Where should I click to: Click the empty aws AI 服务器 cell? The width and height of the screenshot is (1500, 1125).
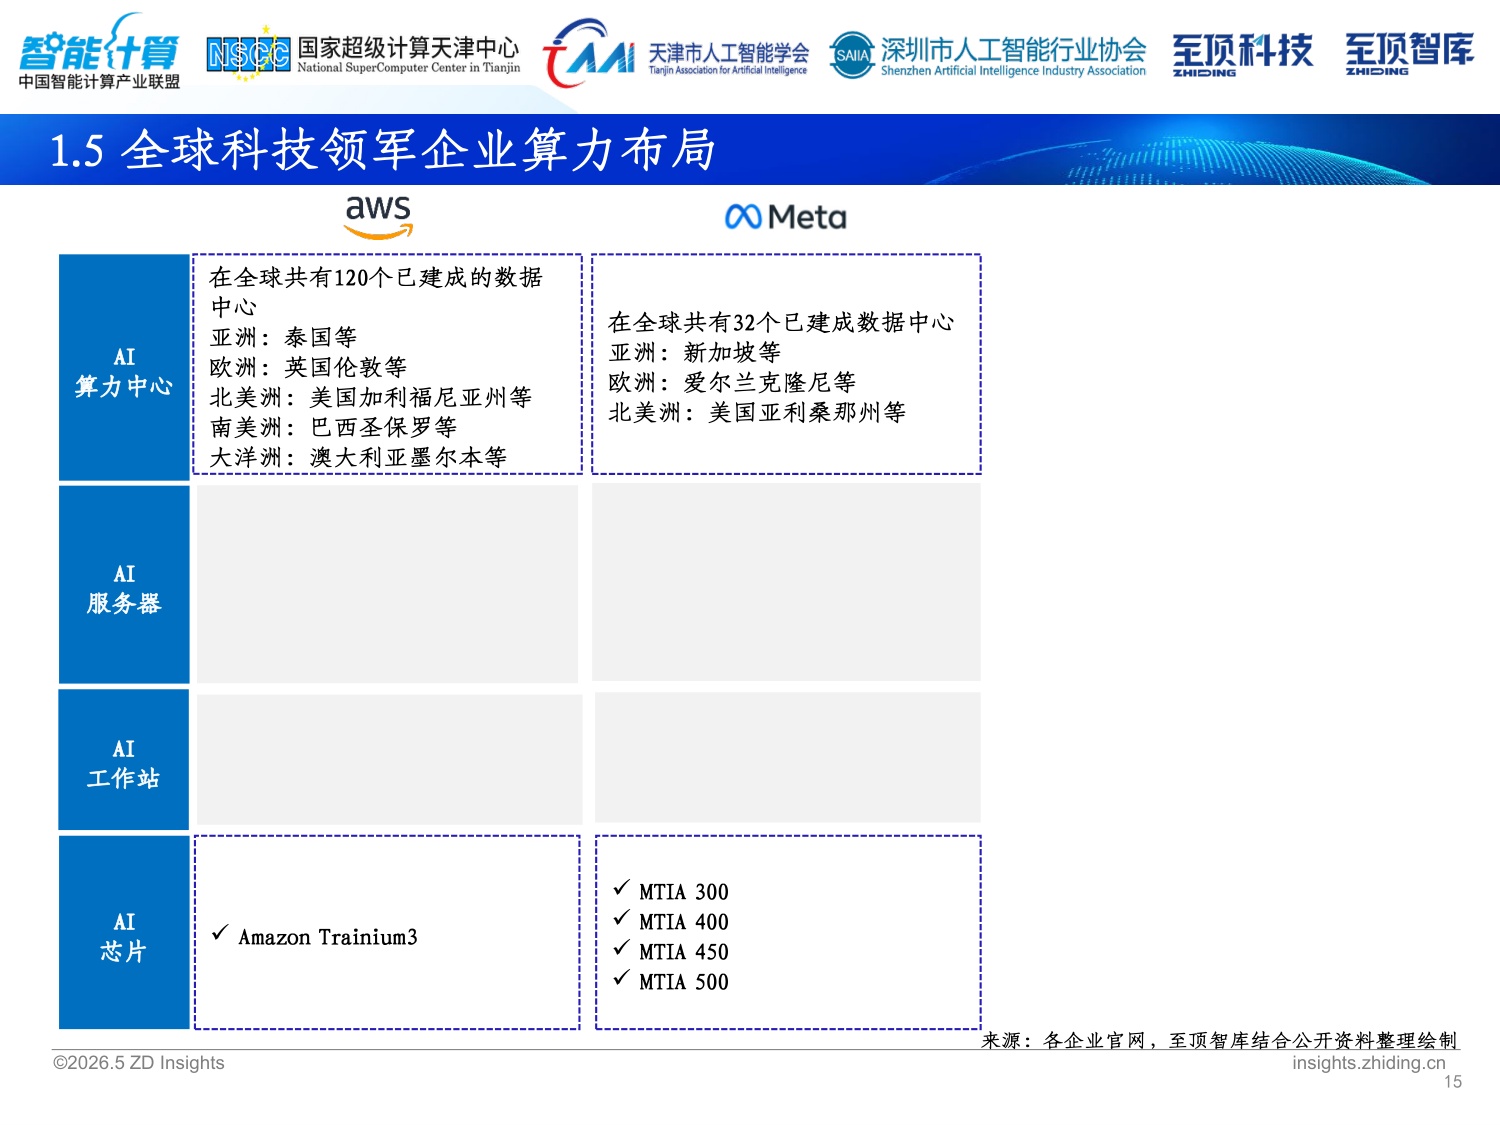tap(387, 584)
